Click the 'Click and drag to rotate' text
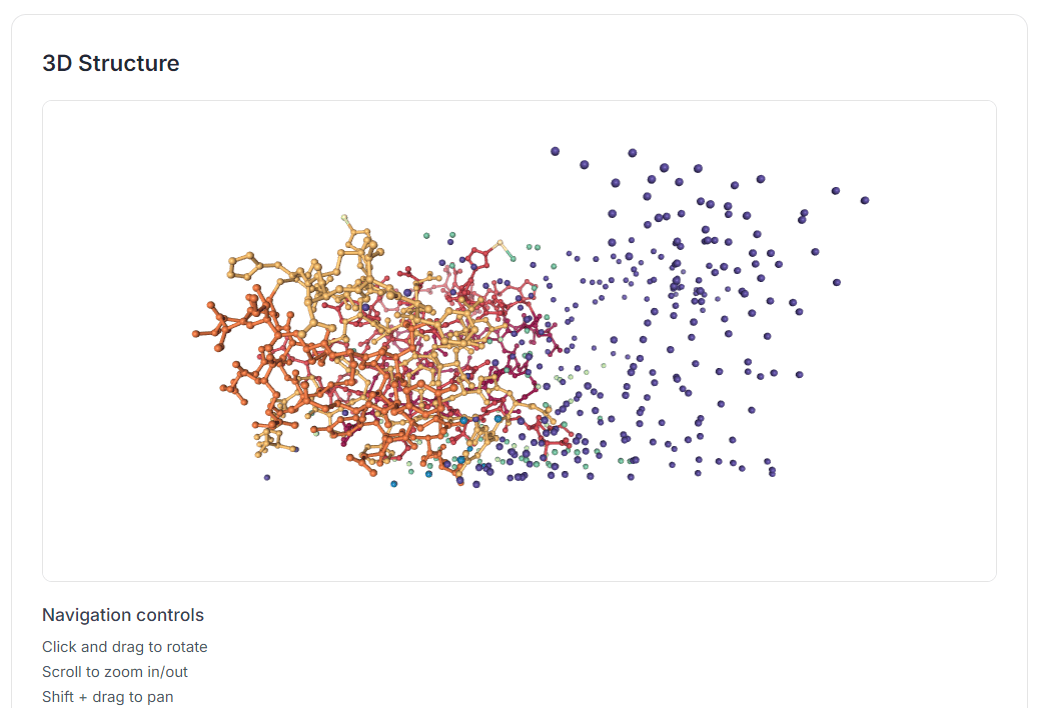Image resolution: width=1040 pixels, height=708 pixels. [125, 647]
